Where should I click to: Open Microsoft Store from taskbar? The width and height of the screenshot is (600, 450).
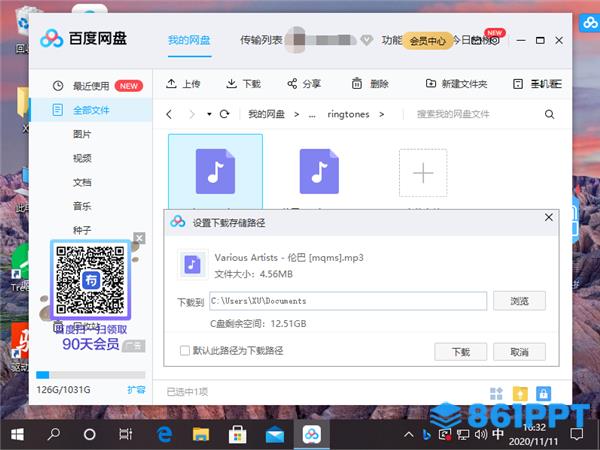click(x=237, y=434)
